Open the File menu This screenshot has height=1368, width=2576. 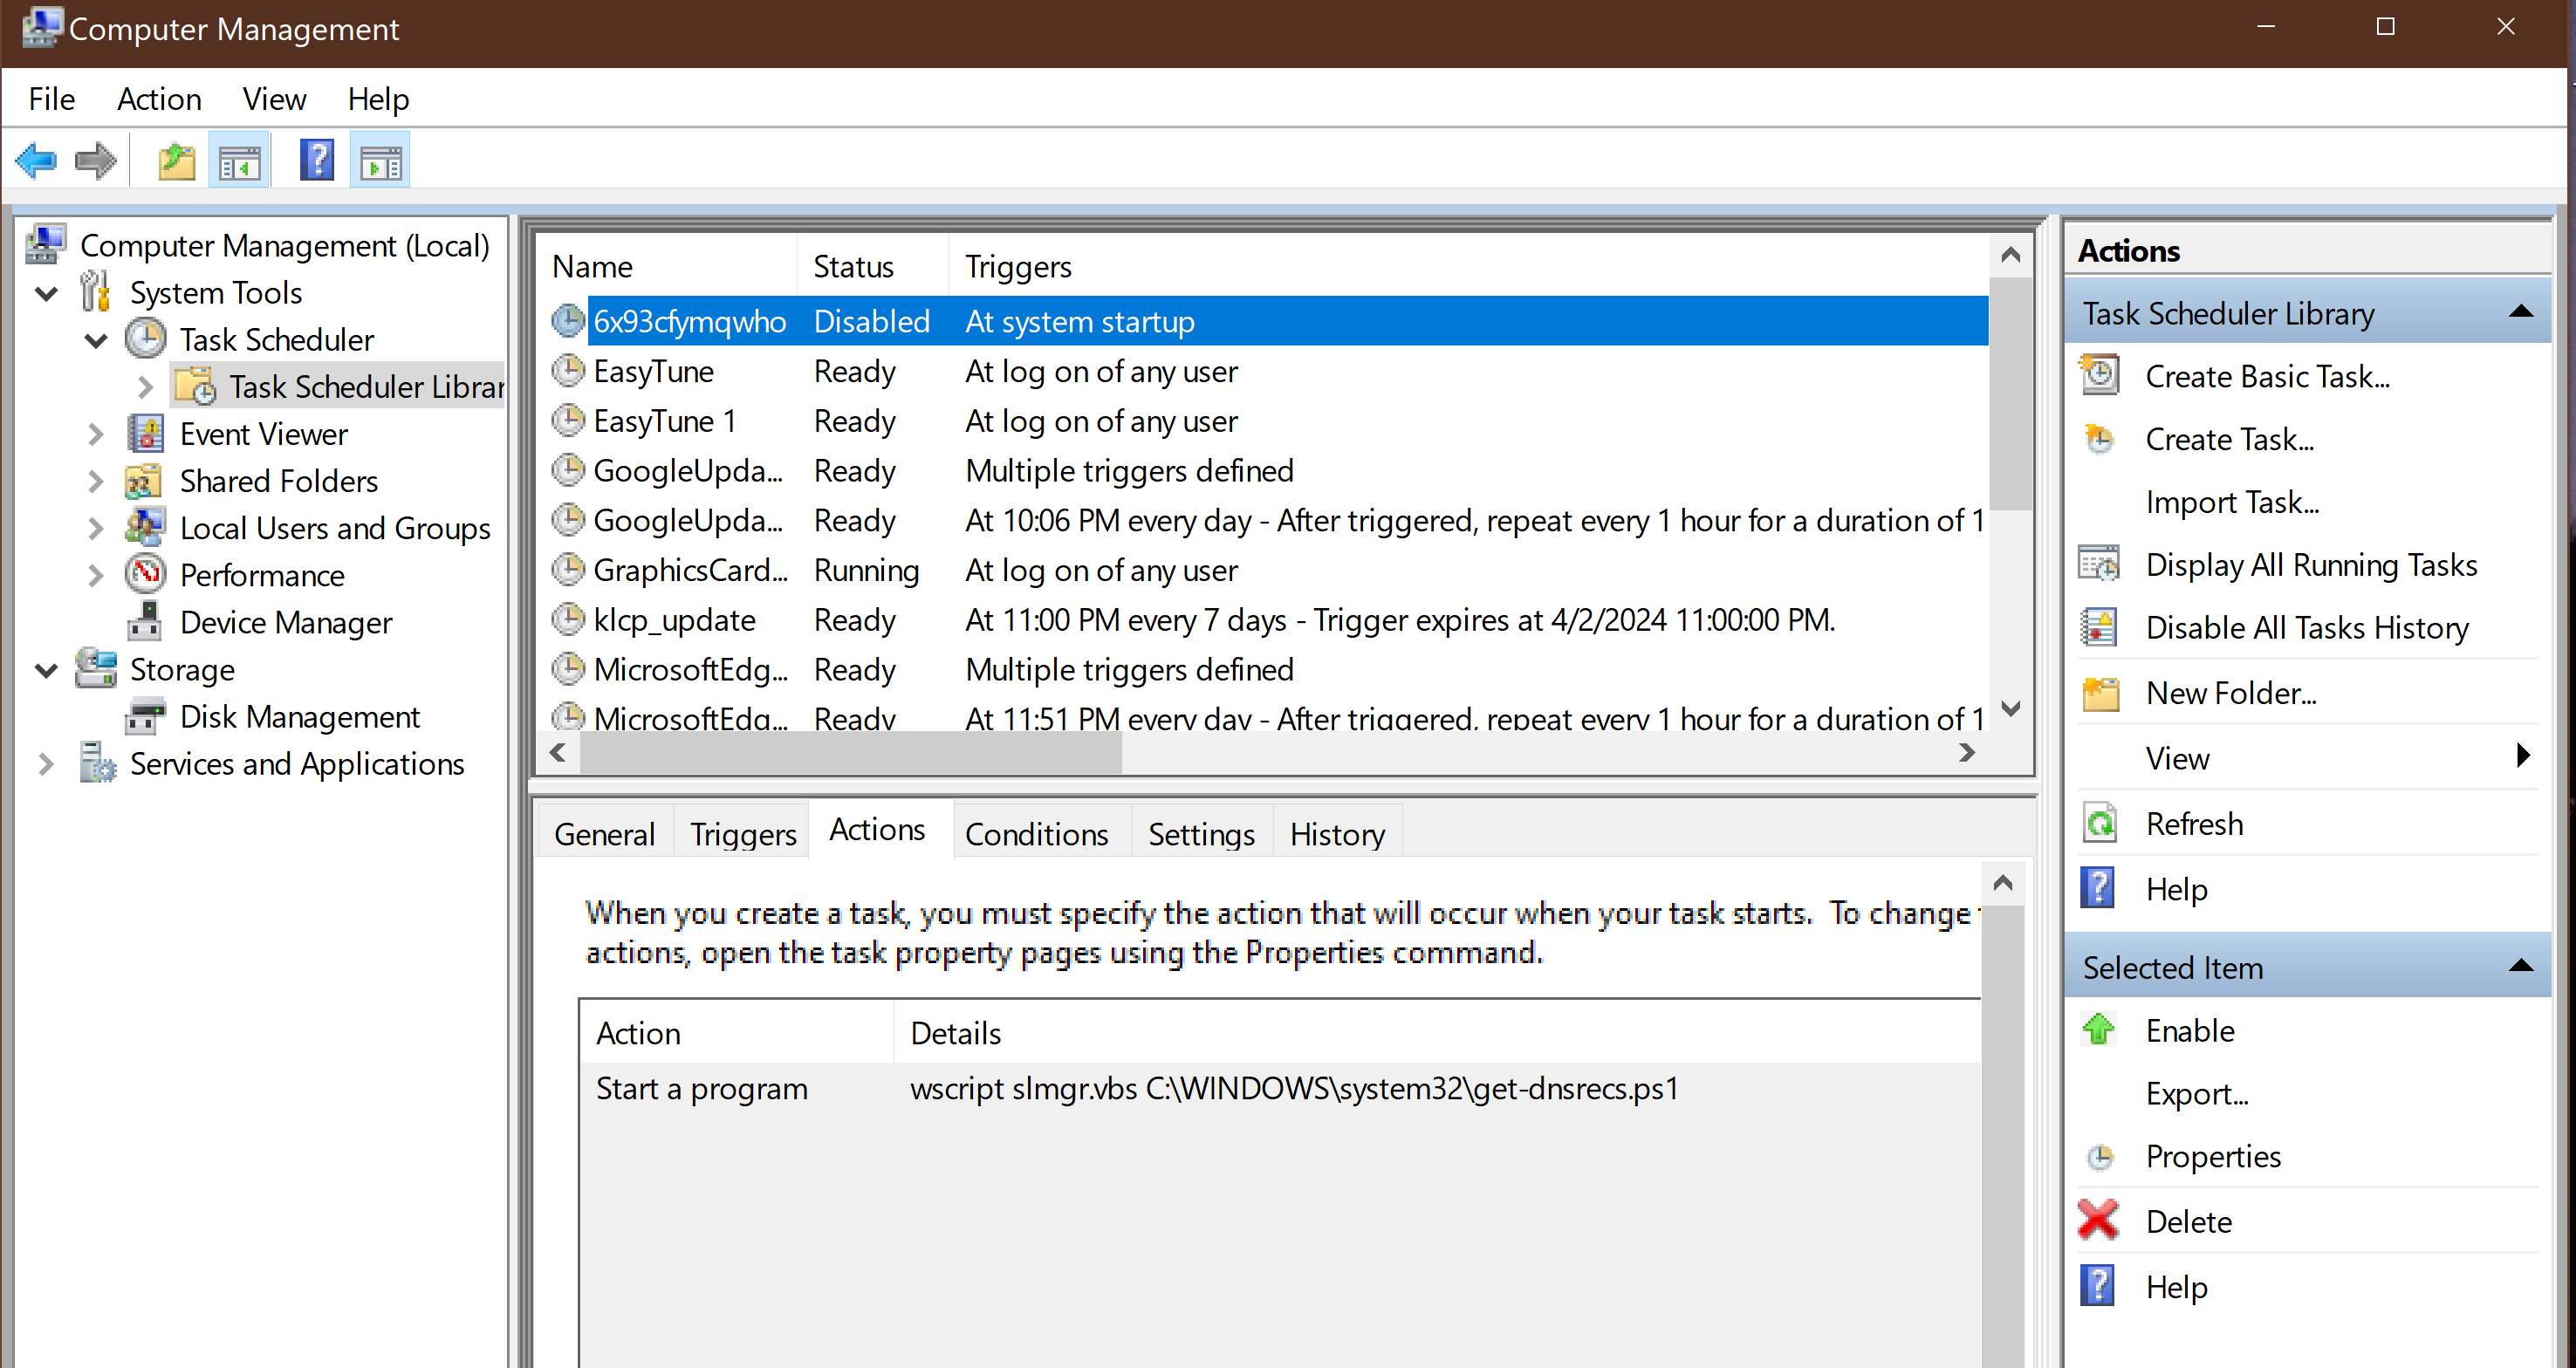(52, 99)
